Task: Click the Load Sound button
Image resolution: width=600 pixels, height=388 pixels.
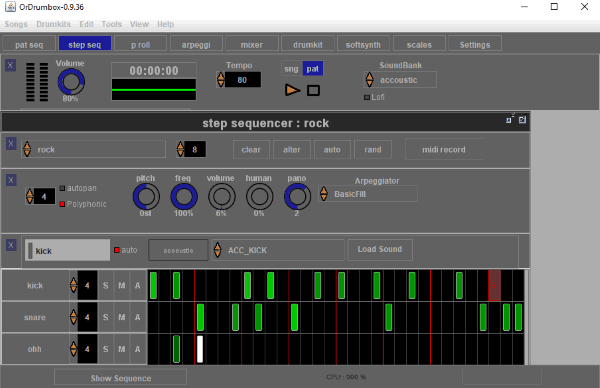Action: pos(380,249)
